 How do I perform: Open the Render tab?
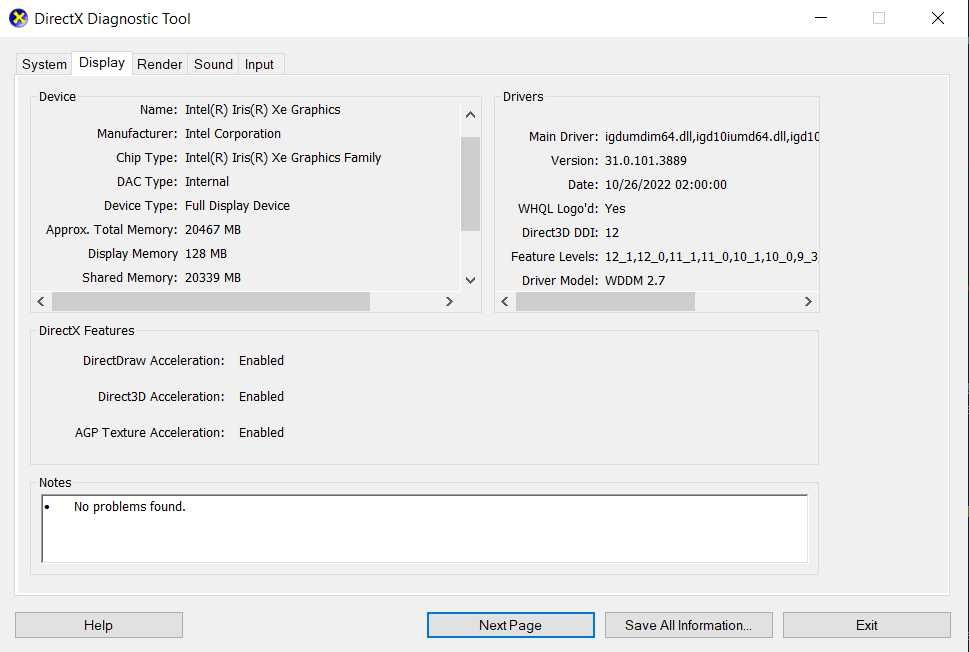159,64
